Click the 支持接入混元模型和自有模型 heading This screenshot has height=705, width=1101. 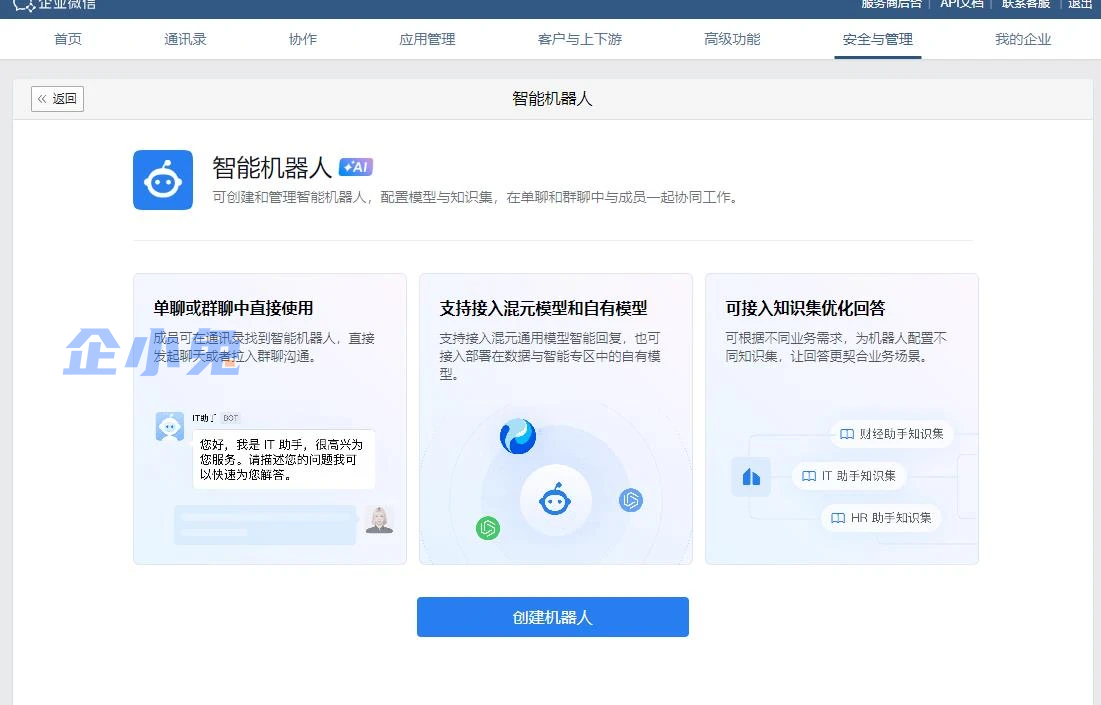pyautogui.click(x=543, y=308)
